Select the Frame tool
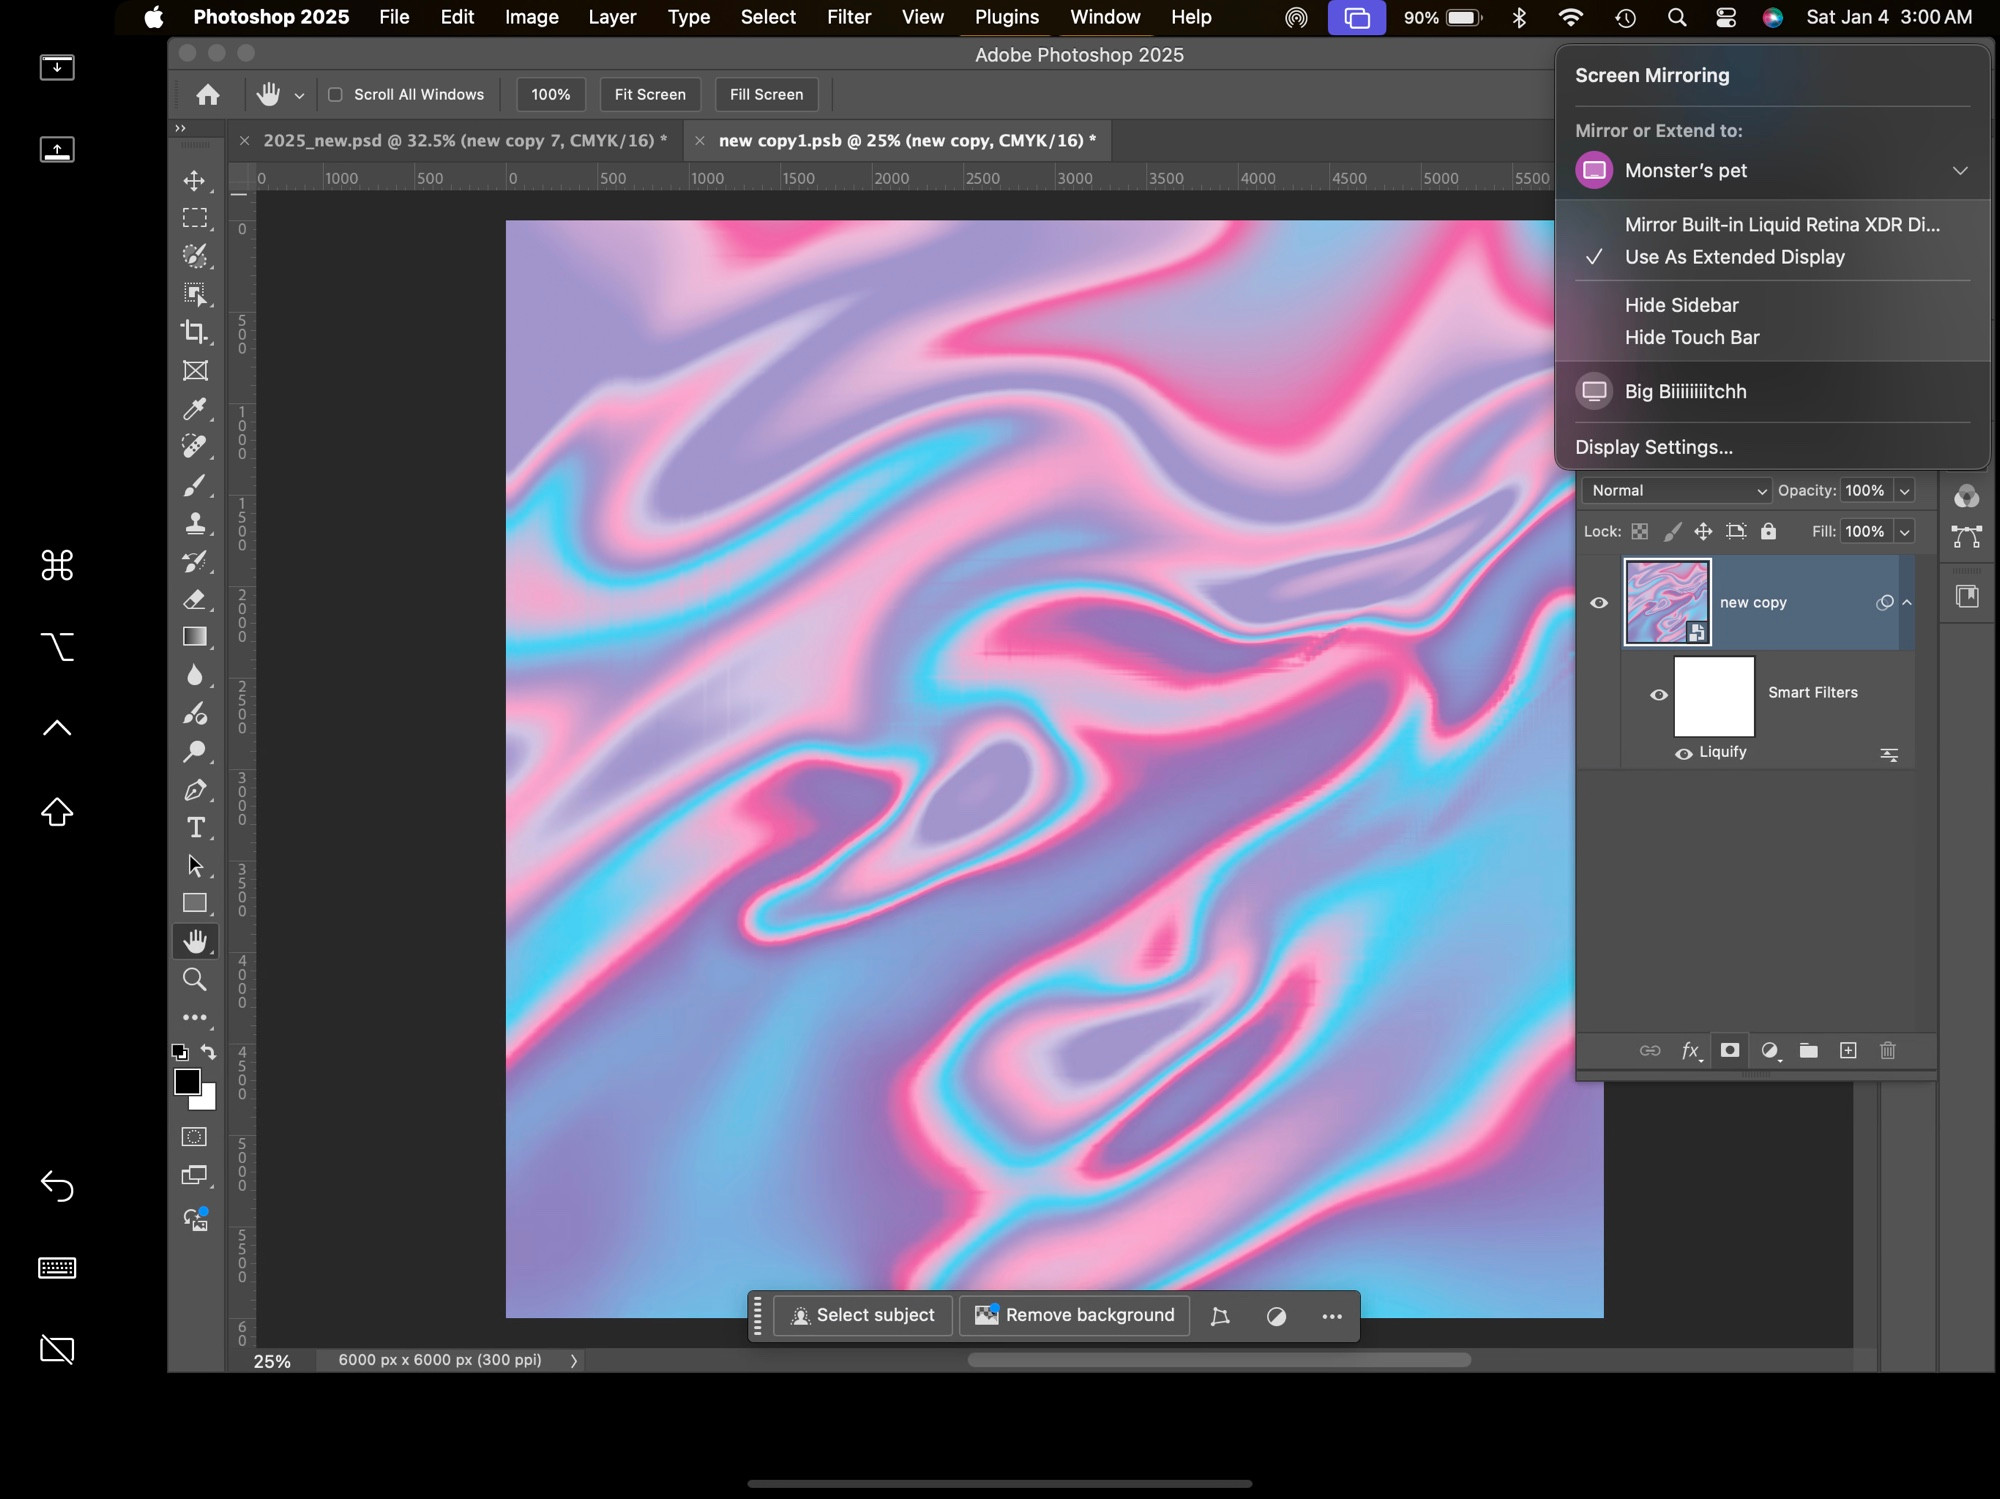The image size is (2000, 1499). (x=195, y=370)
